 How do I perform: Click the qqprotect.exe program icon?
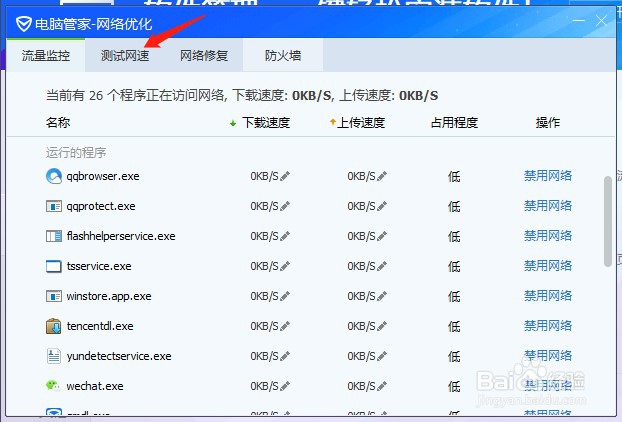click(54, 206)
